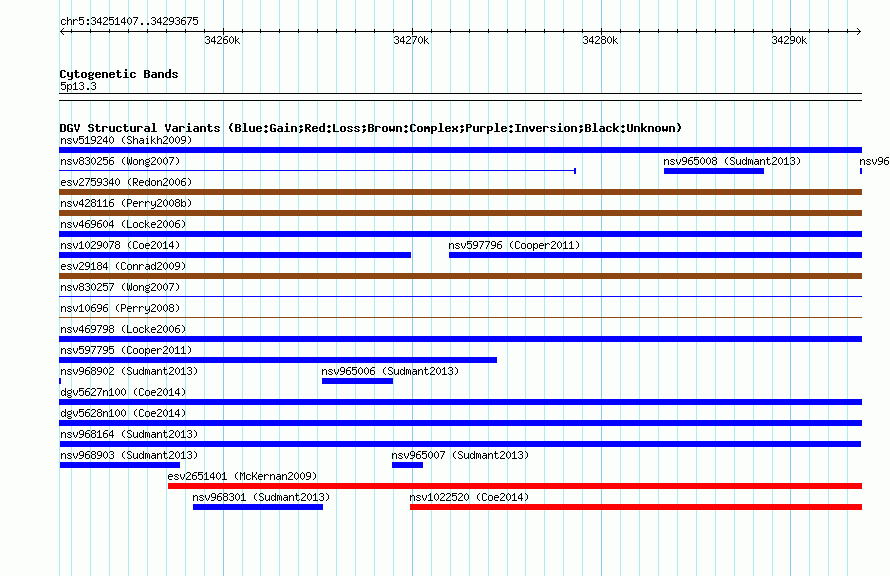Click the 34260k ruler label

(222, 40)
